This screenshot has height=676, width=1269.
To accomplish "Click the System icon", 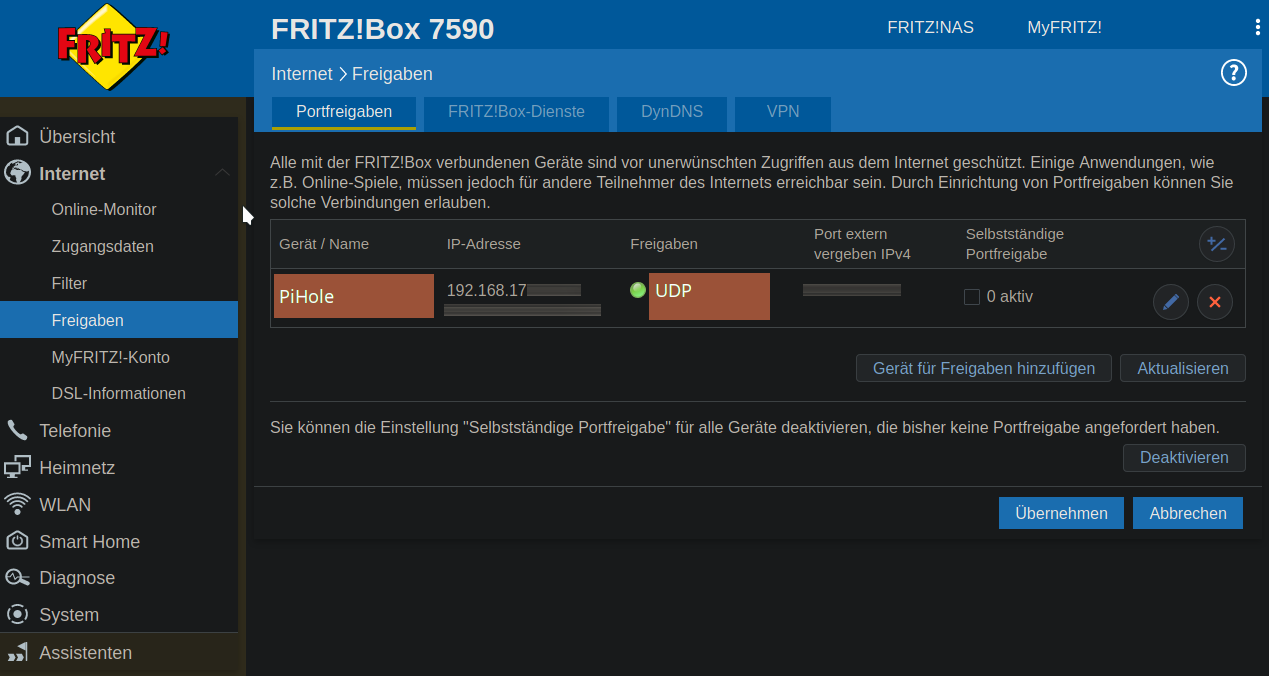I will click(17, 614).
